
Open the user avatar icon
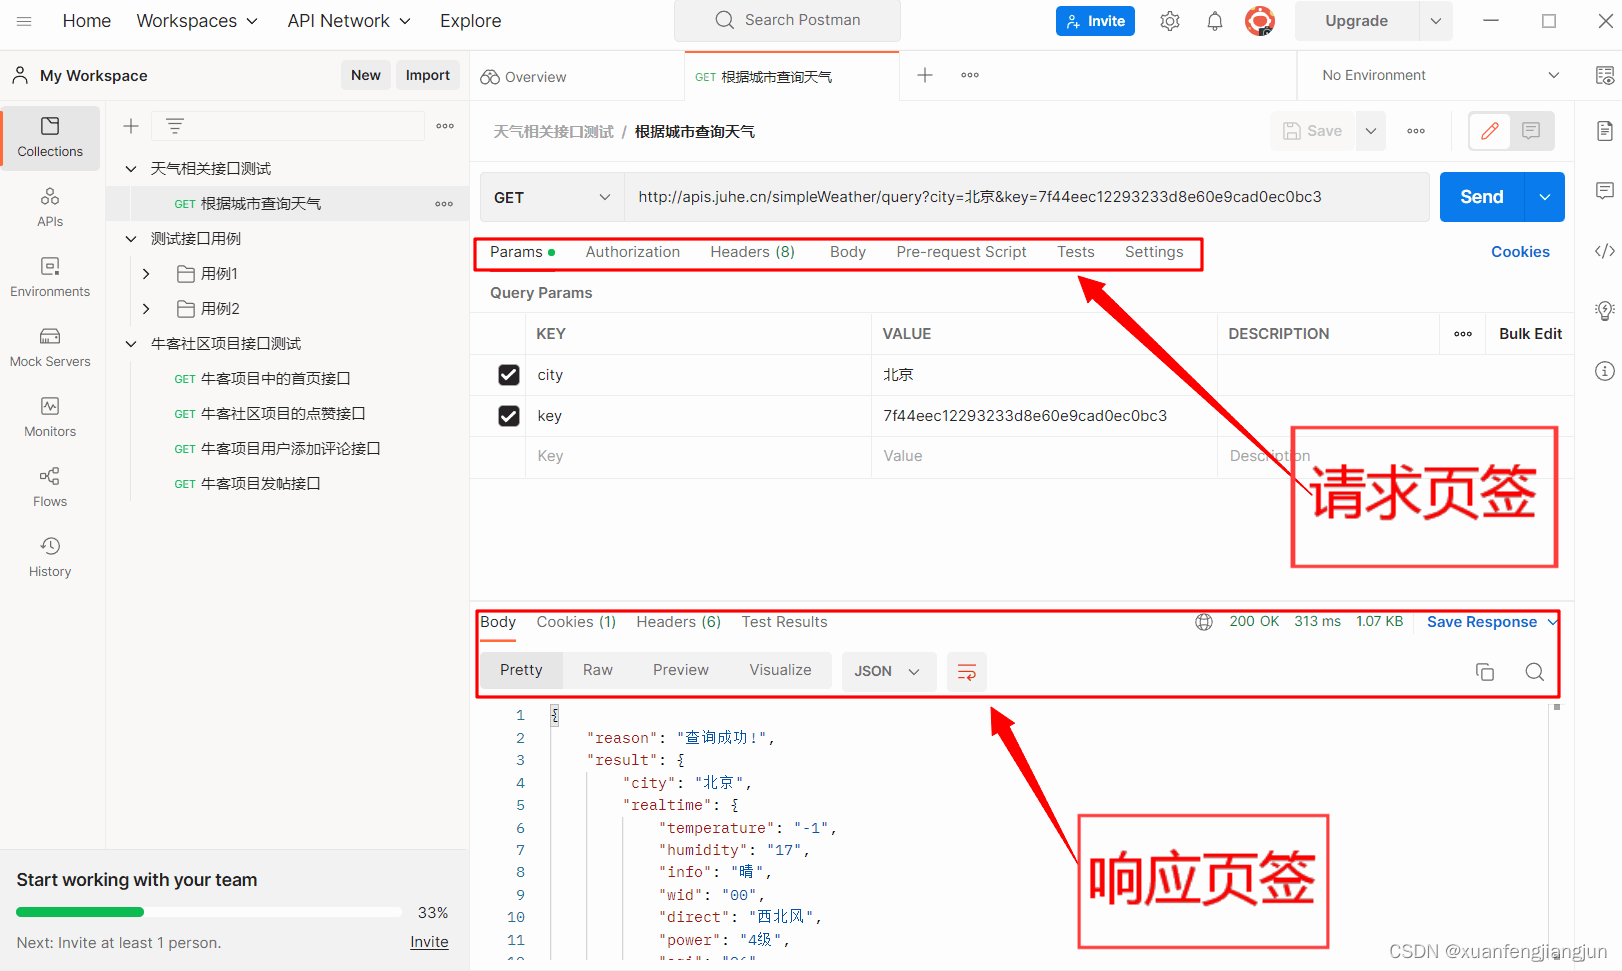point(1260,21)
